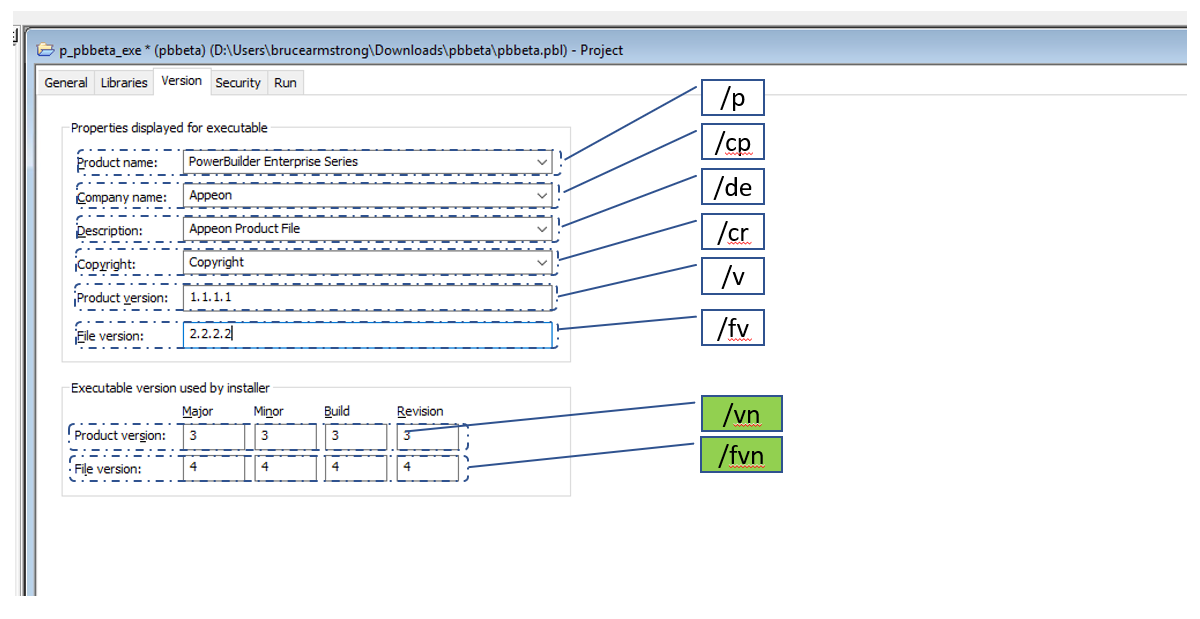The height and width of the screenshot is (619, 1200).
Task: Click the 'Build' column header
Action: click(x=337, y=411)
